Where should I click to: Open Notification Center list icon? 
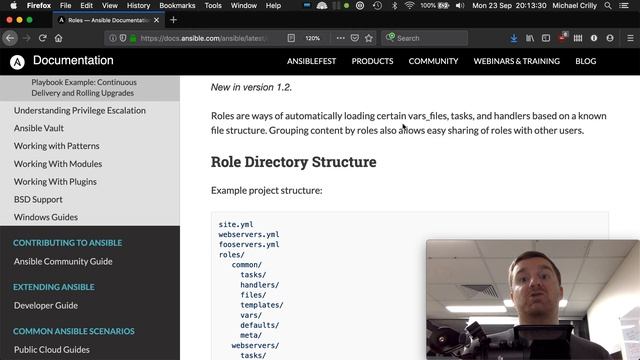click(x=624, y=6)
